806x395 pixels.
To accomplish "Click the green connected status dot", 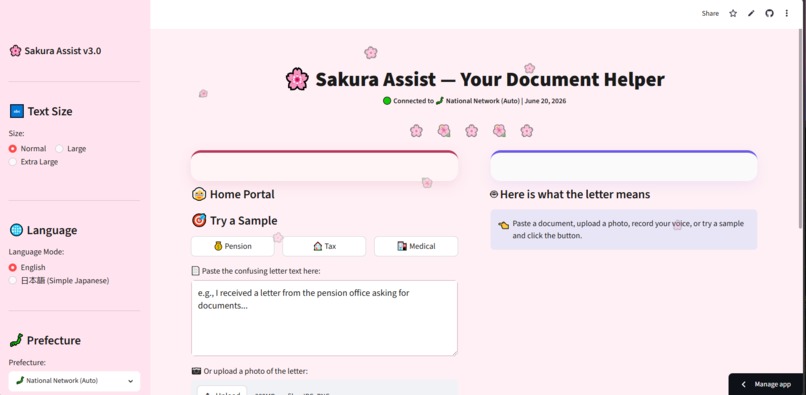I will click(387, 101).
